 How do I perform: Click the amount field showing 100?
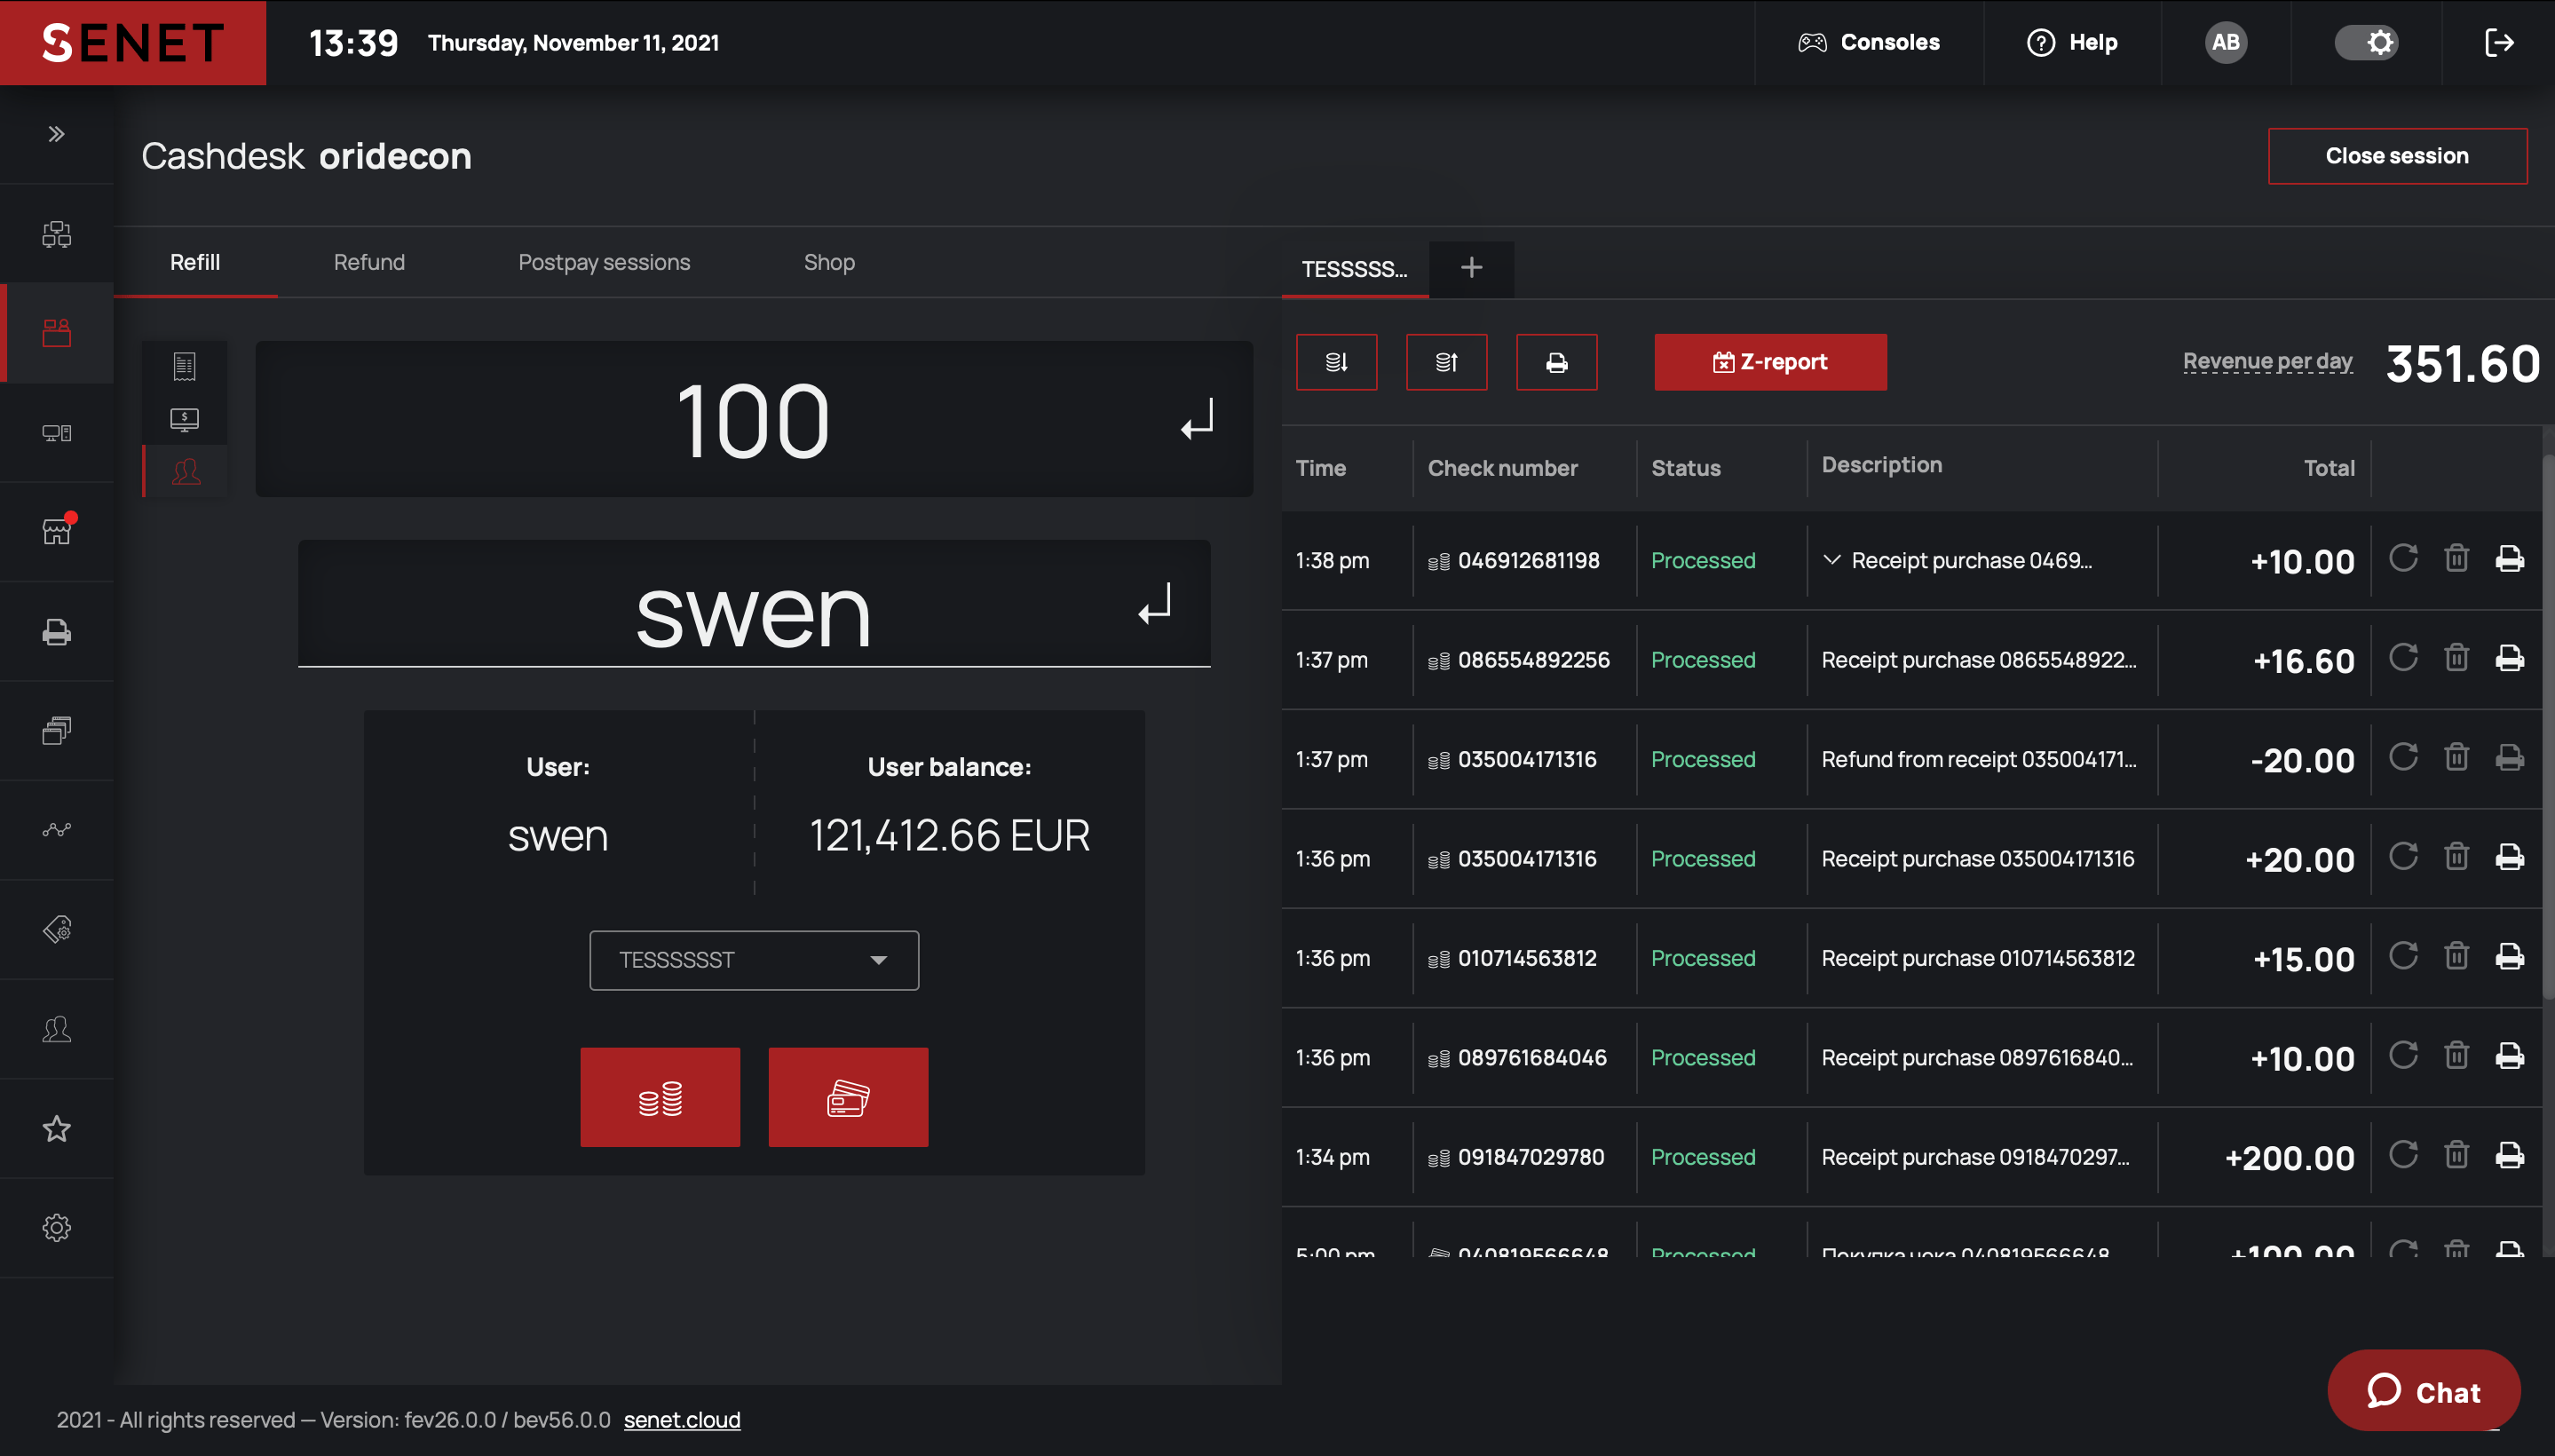(x=754, y=419)
